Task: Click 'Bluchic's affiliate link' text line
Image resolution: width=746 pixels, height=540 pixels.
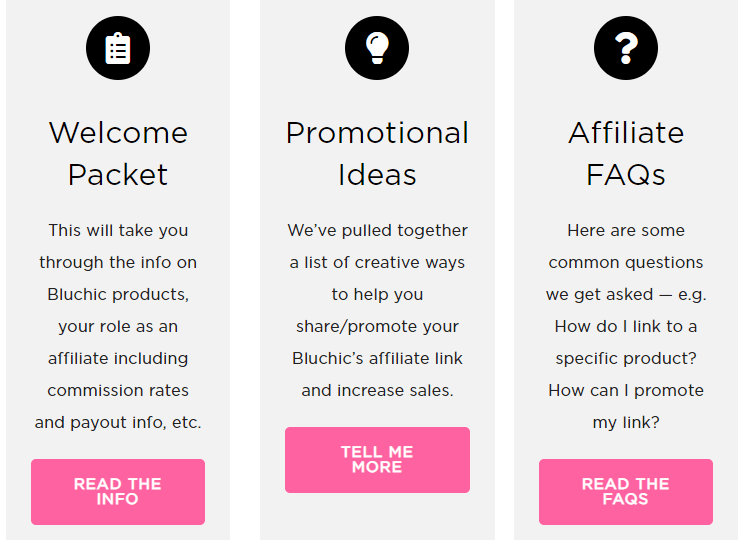Action: (x=377, y=358)
